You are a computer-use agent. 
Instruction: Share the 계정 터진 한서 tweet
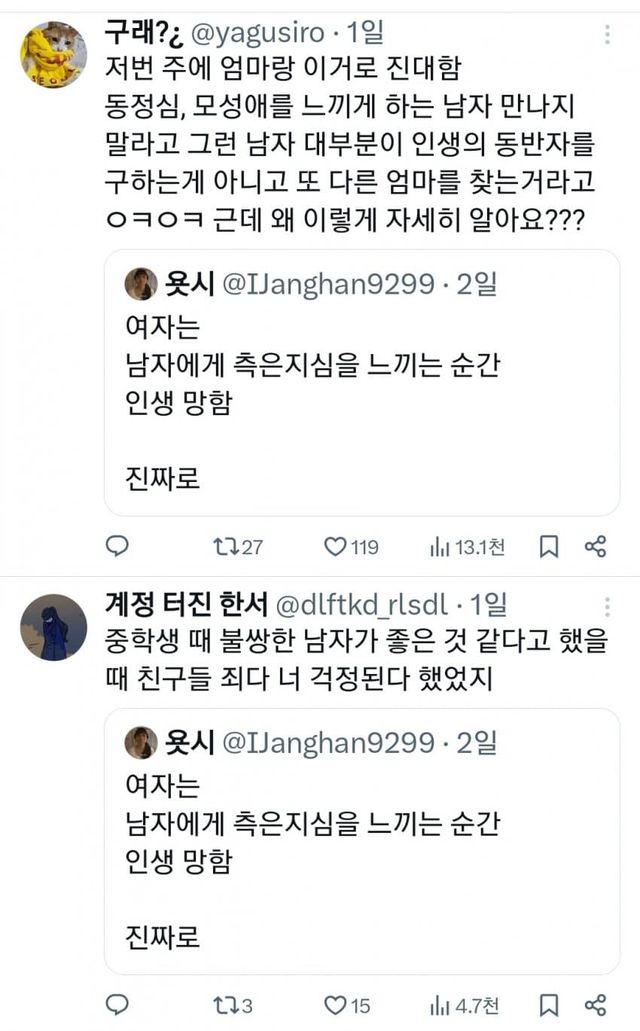click(595, 1004)
